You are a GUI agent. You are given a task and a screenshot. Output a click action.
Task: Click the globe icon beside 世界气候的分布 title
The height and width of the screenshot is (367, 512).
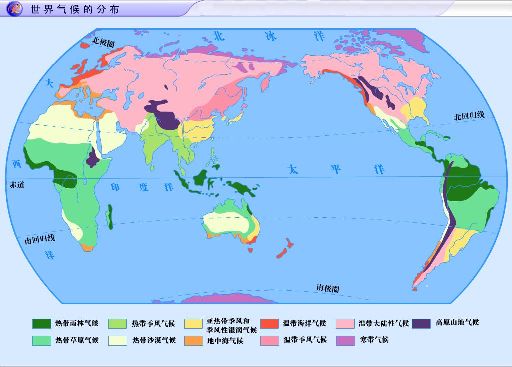pos(15,8)
